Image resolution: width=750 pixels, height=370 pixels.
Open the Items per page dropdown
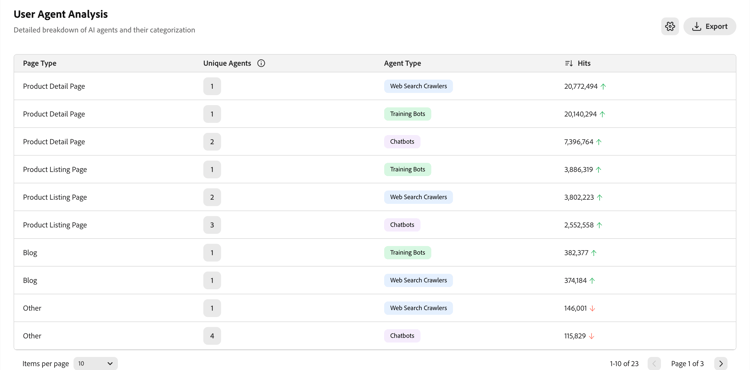pos(96,363)
